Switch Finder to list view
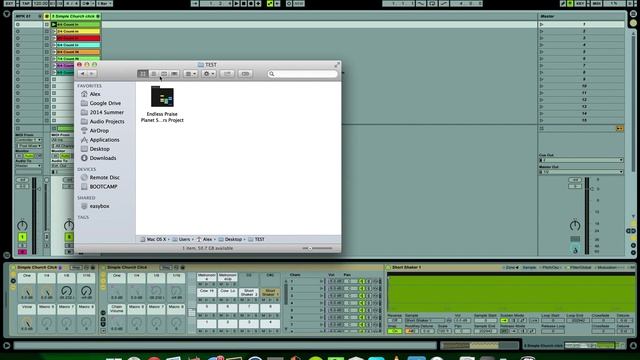This screenshot has width=640, height=360. click(x=153, y=74)
